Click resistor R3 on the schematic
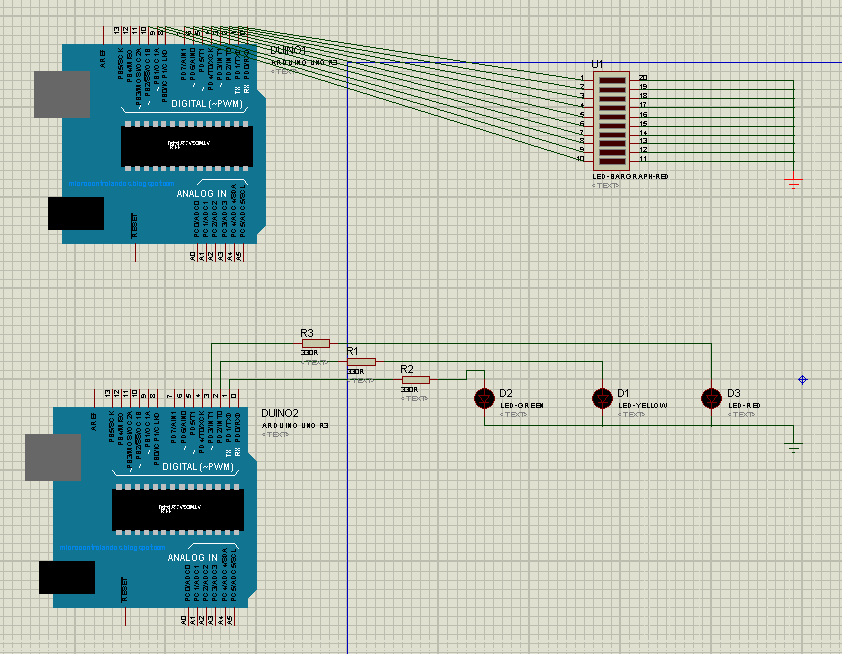 point(314,342)
